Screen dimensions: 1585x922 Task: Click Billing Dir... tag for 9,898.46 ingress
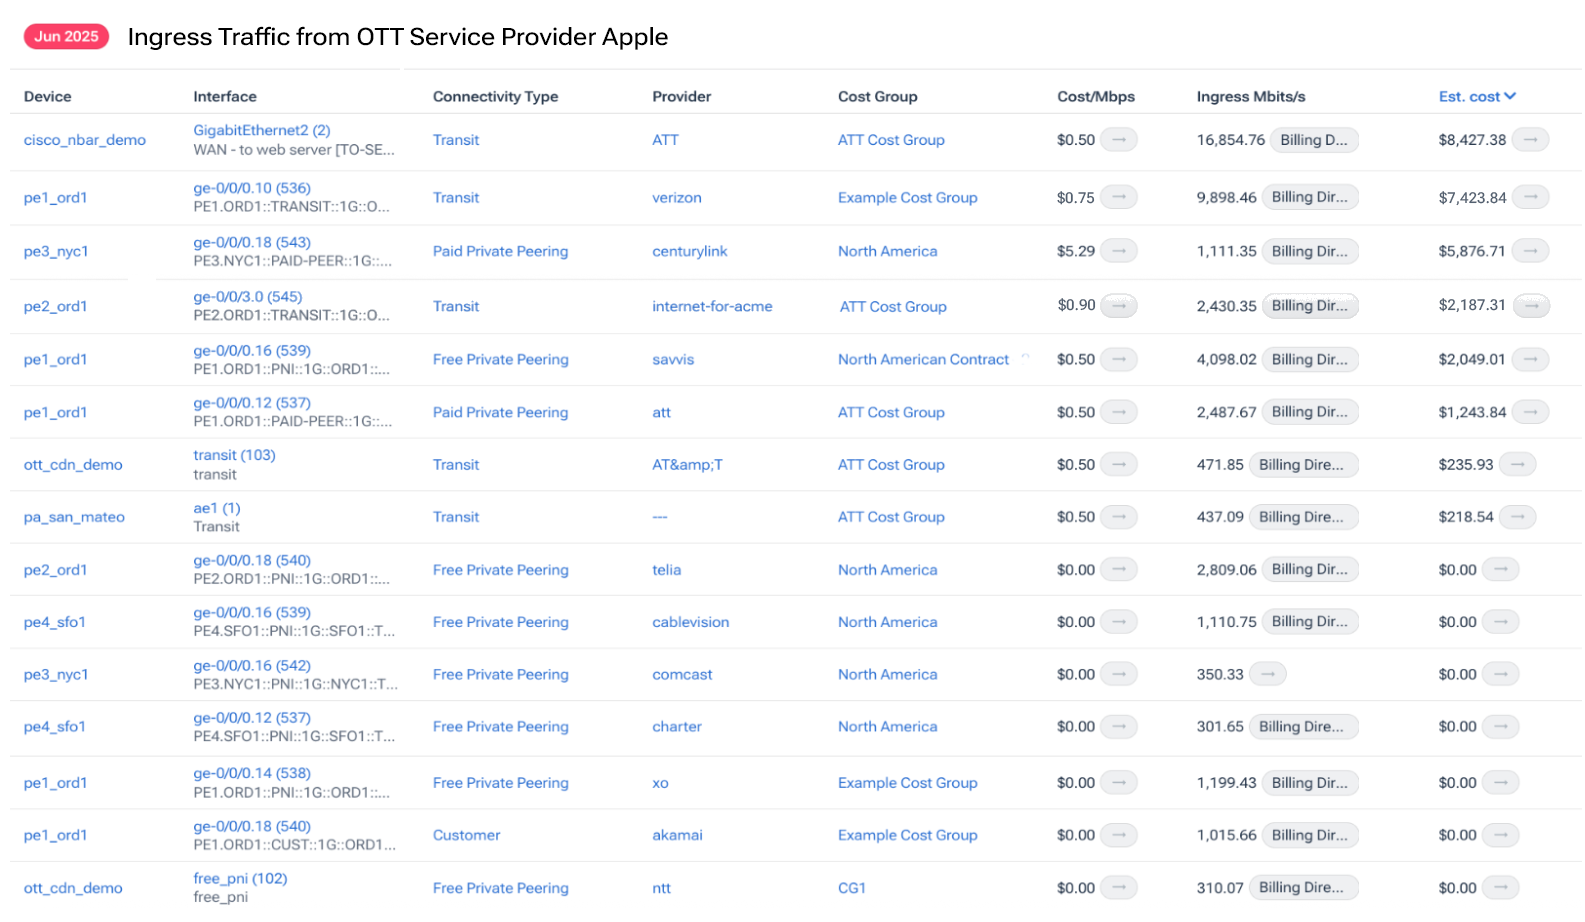click(1310, 198)
